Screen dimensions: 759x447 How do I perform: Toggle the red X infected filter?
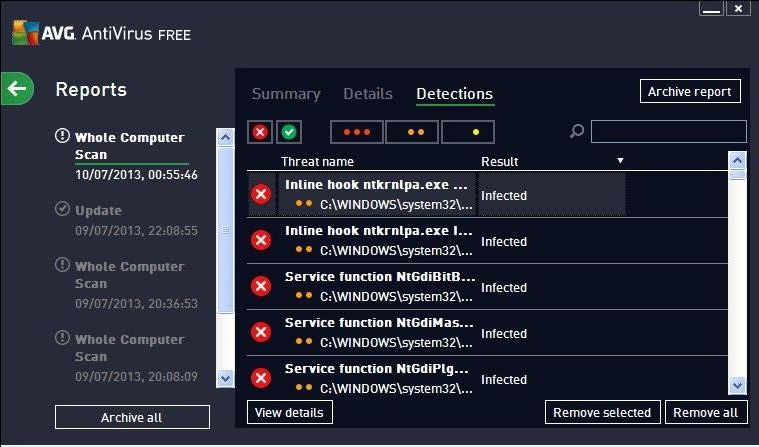(x=260, y=132)
